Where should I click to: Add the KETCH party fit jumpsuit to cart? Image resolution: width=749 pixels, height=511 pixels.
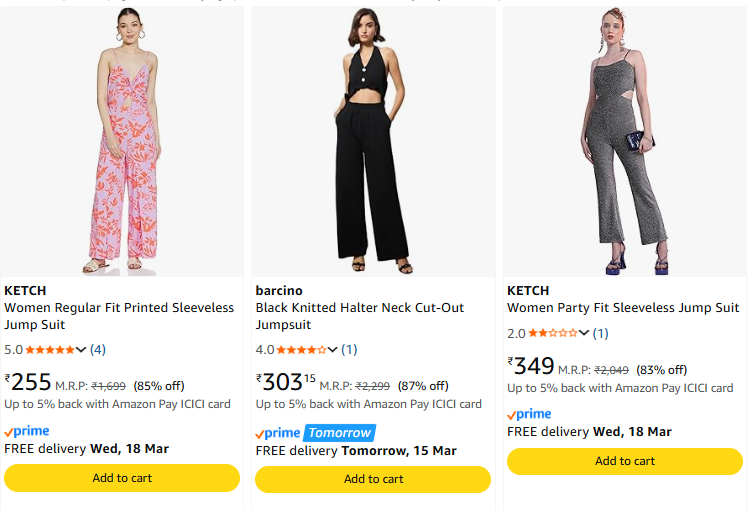click(x=625, y=461)
